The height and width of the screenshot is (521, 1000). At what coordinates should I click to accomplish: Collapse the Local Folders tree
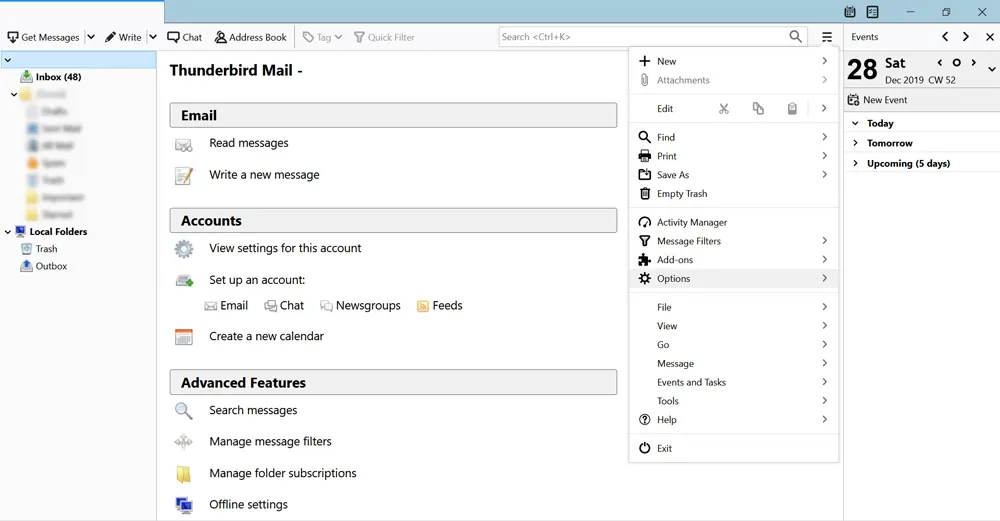click(8, 231)
